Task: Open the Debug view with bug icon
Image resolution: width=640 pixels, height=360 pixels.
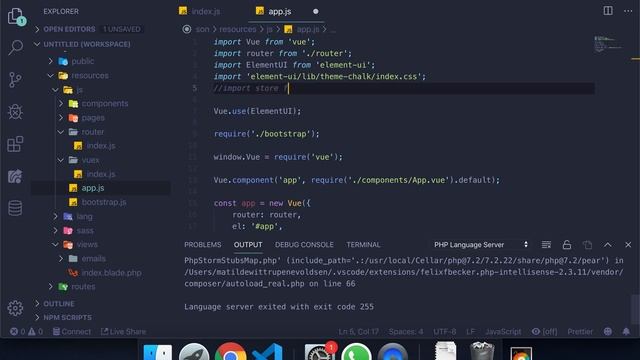Action: click(x=16, y=111)
